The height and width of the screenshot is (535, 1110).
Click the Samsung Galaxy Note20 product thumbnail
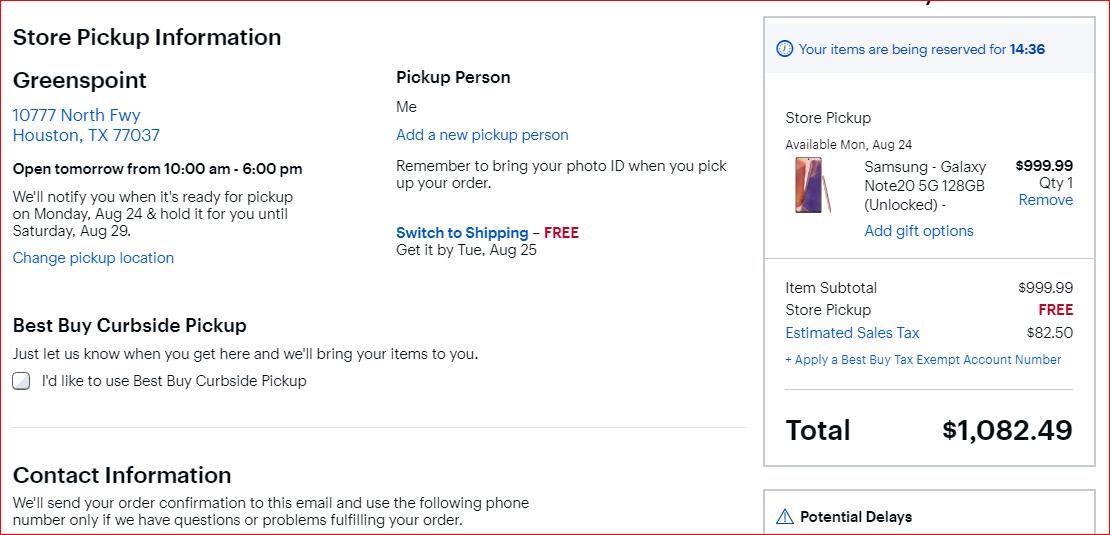click(x=812, y=185)
